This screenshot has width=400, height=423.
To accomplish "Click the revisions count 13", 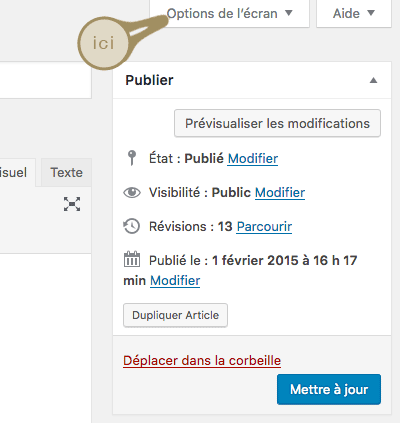I will (225, 227).
